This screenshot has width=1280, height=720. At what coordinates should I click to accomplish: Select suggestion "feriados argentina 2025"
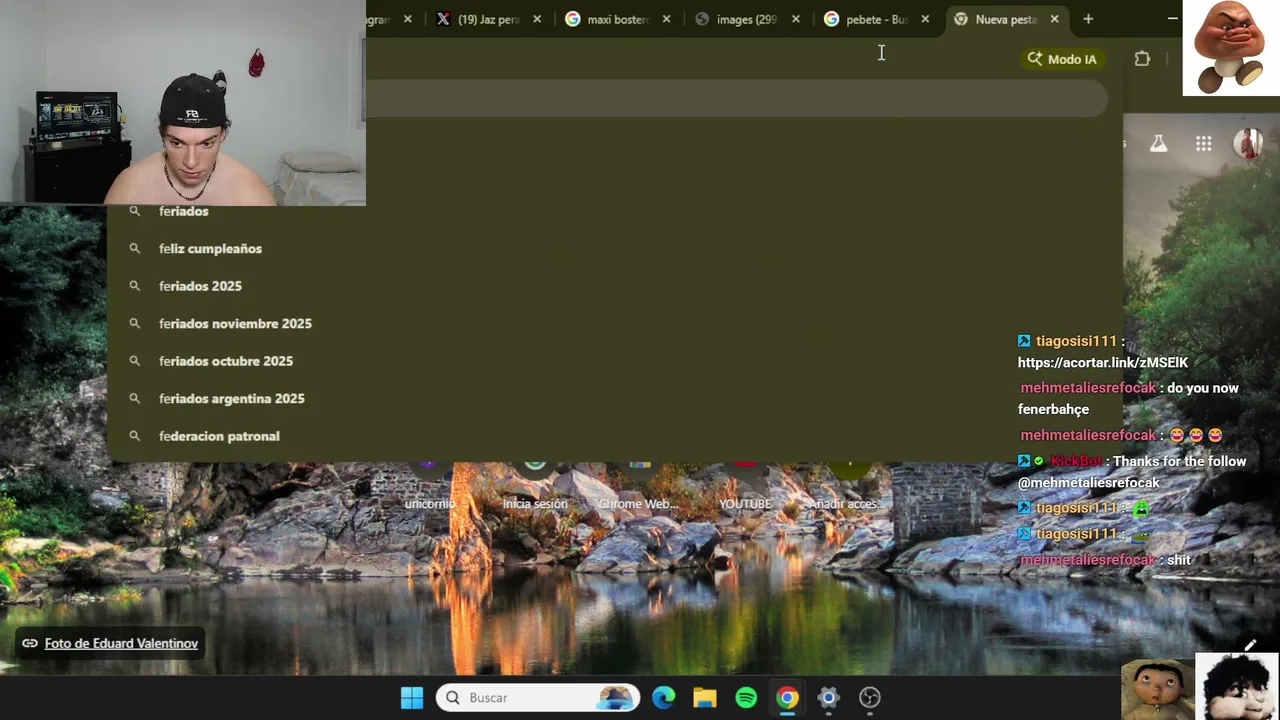614,399
